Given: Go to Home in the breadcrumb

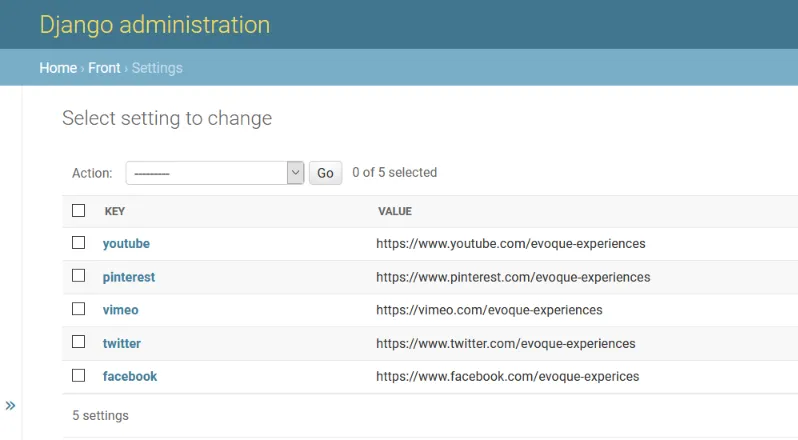Looking at the screenshot, I should (58, 68).
